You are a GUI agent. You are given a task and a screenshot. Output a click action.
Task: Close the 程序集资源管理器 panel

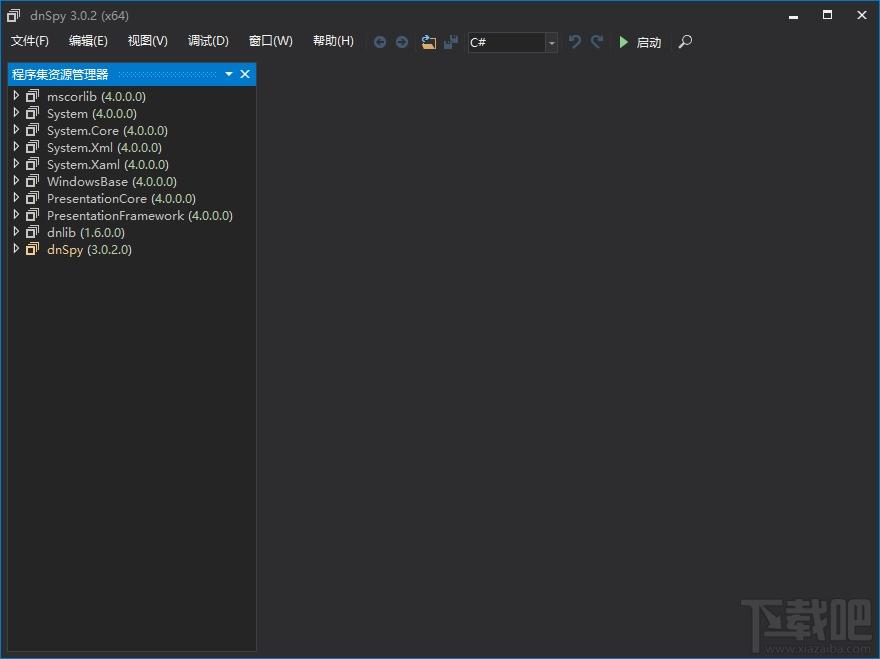(245, 74)
